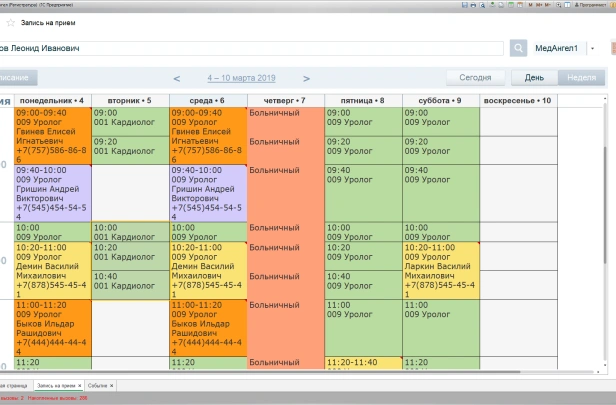Viewport: 616px width, 405px height.
Task: Switch schedule to Неделя view
Action: tap(581, 77)
